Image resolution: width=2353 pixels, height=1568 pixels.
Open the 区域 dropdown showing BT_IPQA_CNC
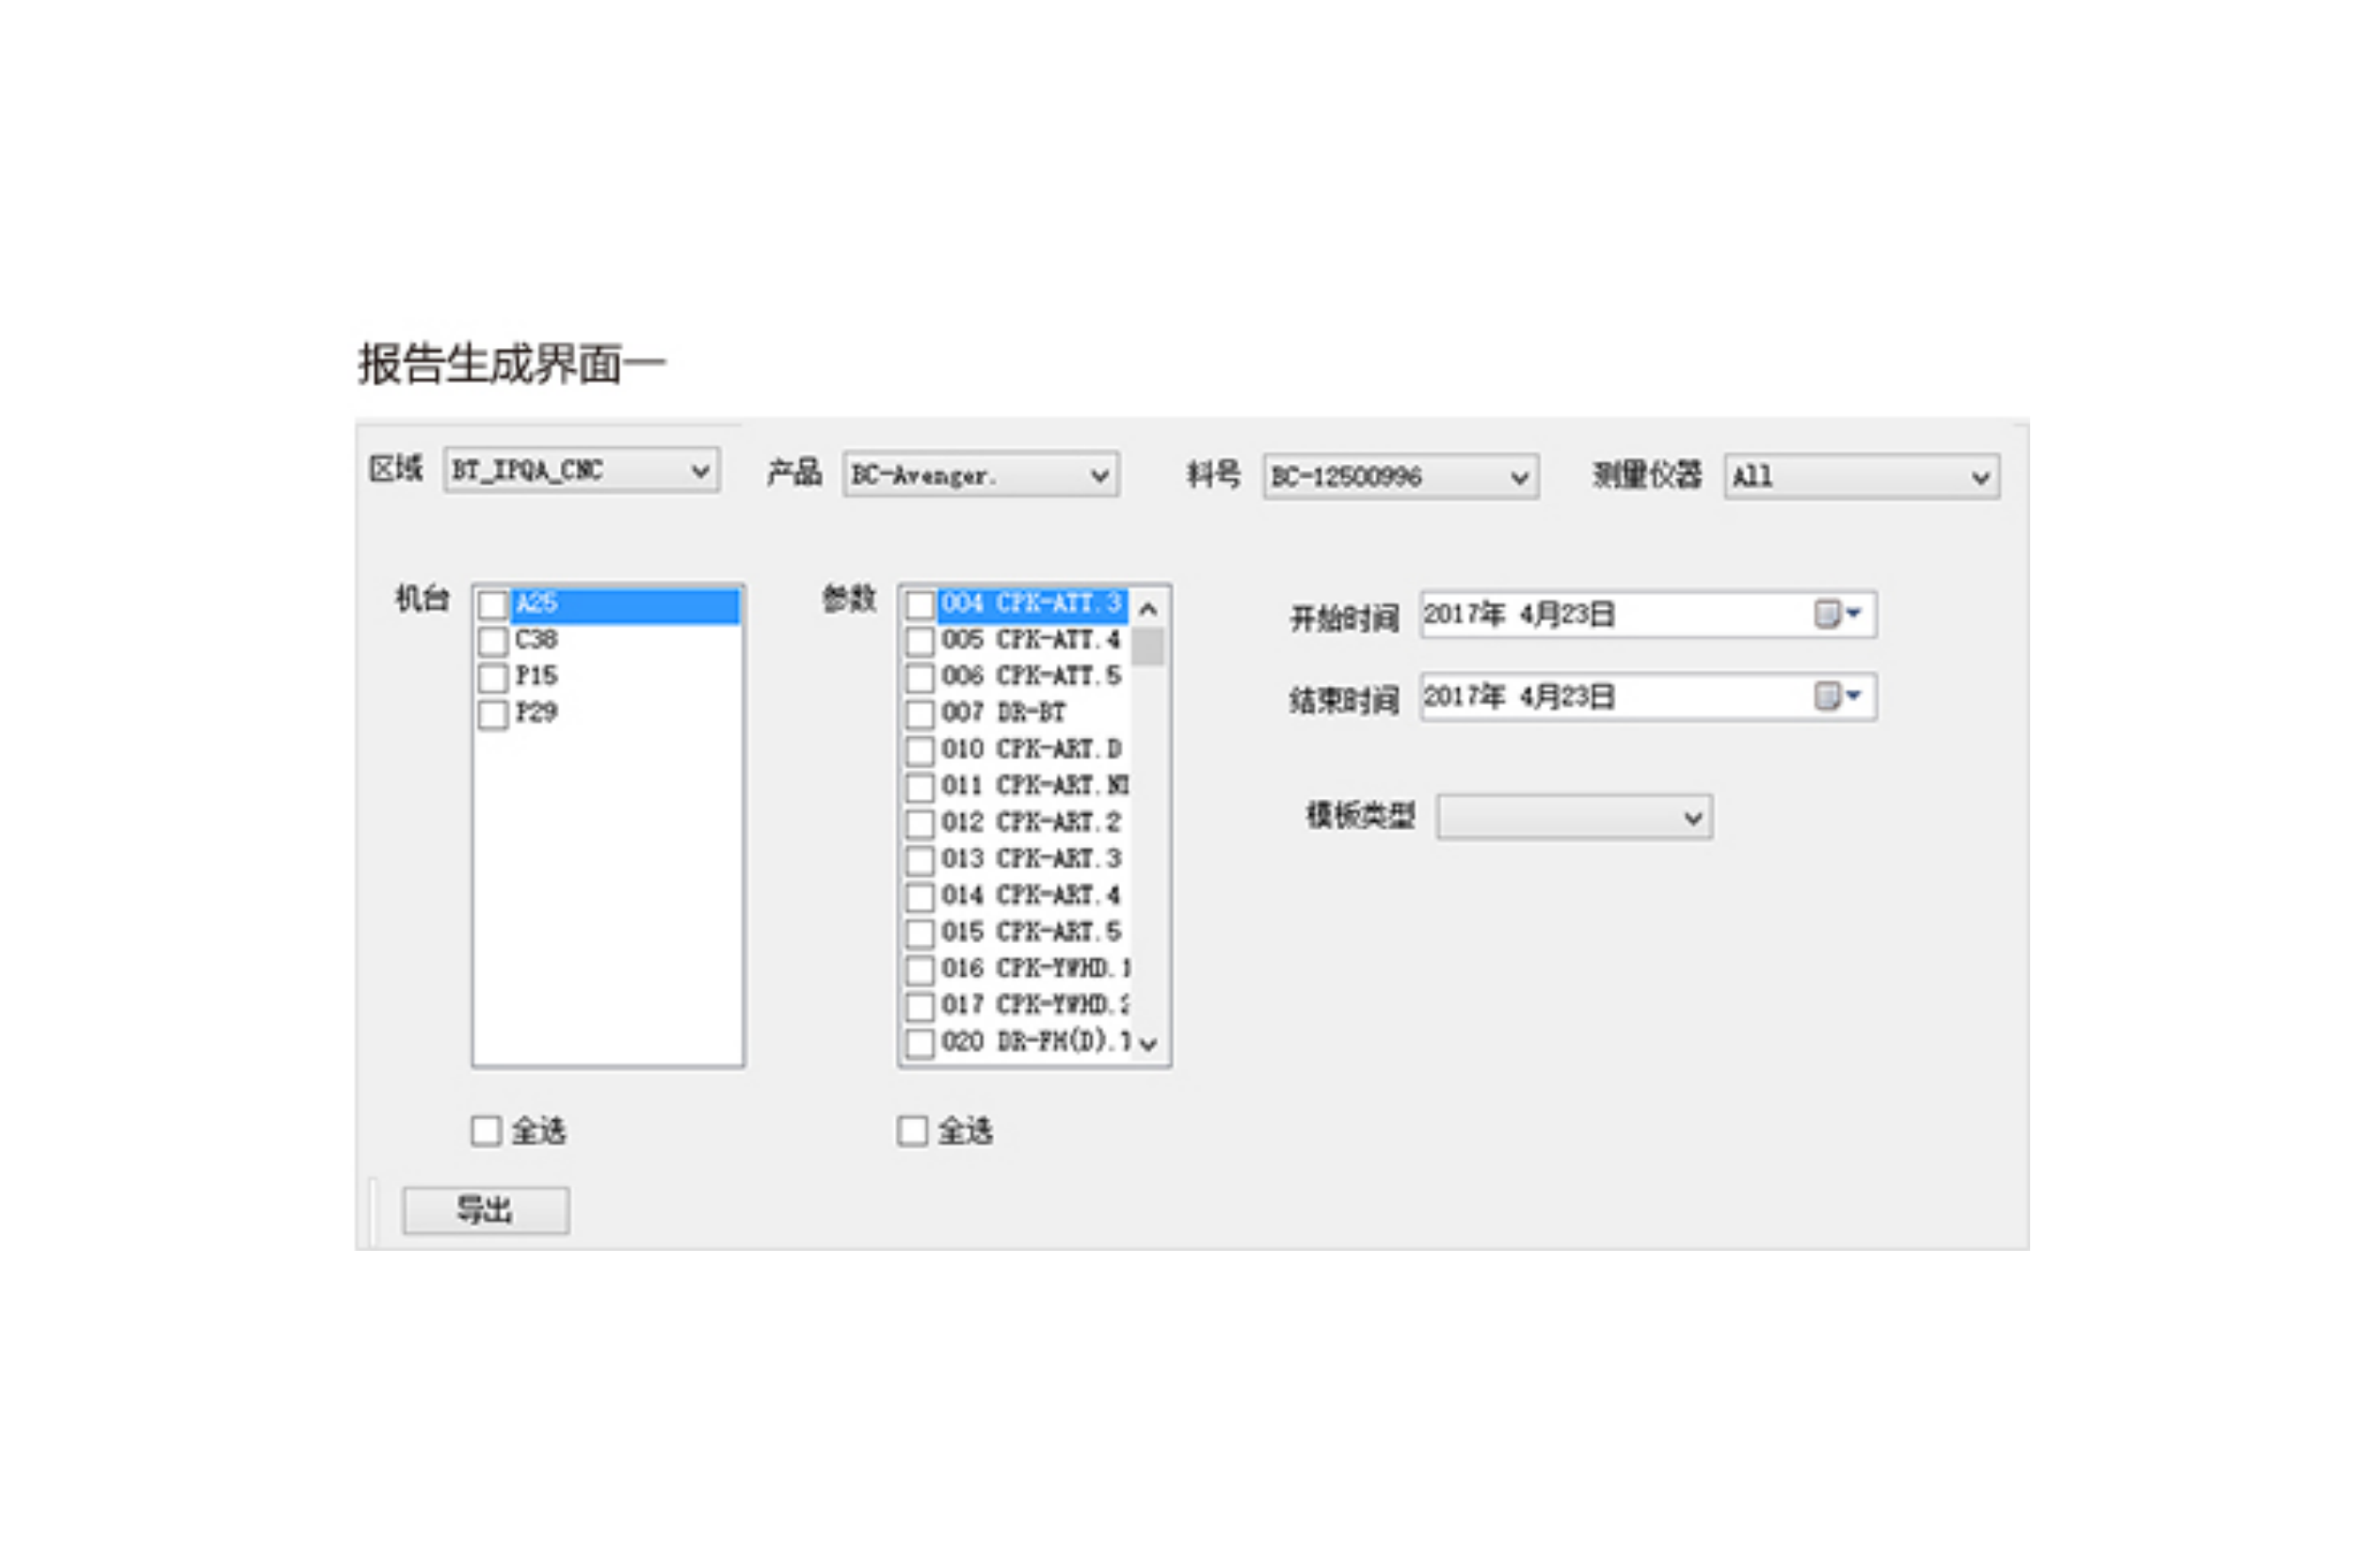699,471
